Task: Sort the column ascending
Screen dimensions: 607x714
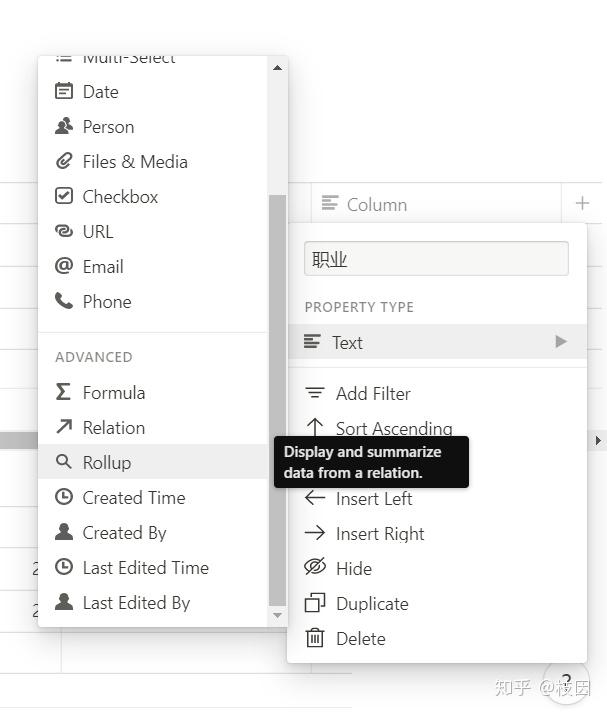Action: click(393, 428)
